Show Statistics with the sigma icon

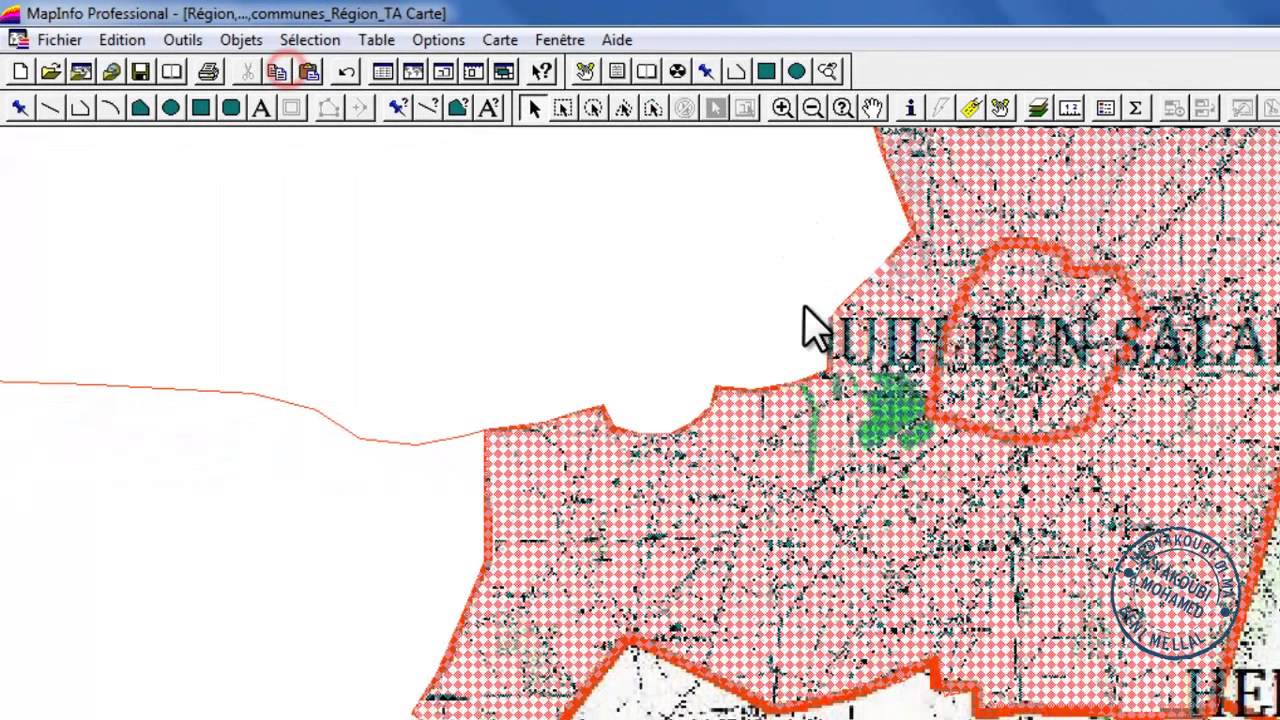1136,108
